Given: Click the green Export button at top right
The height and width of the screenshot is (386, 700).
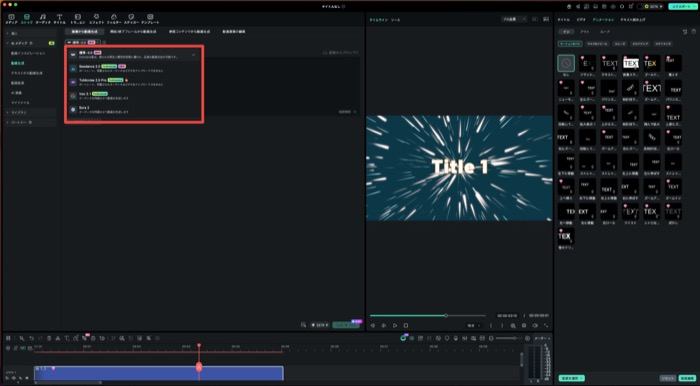Looking at the screenshot, I should (682, 7).
